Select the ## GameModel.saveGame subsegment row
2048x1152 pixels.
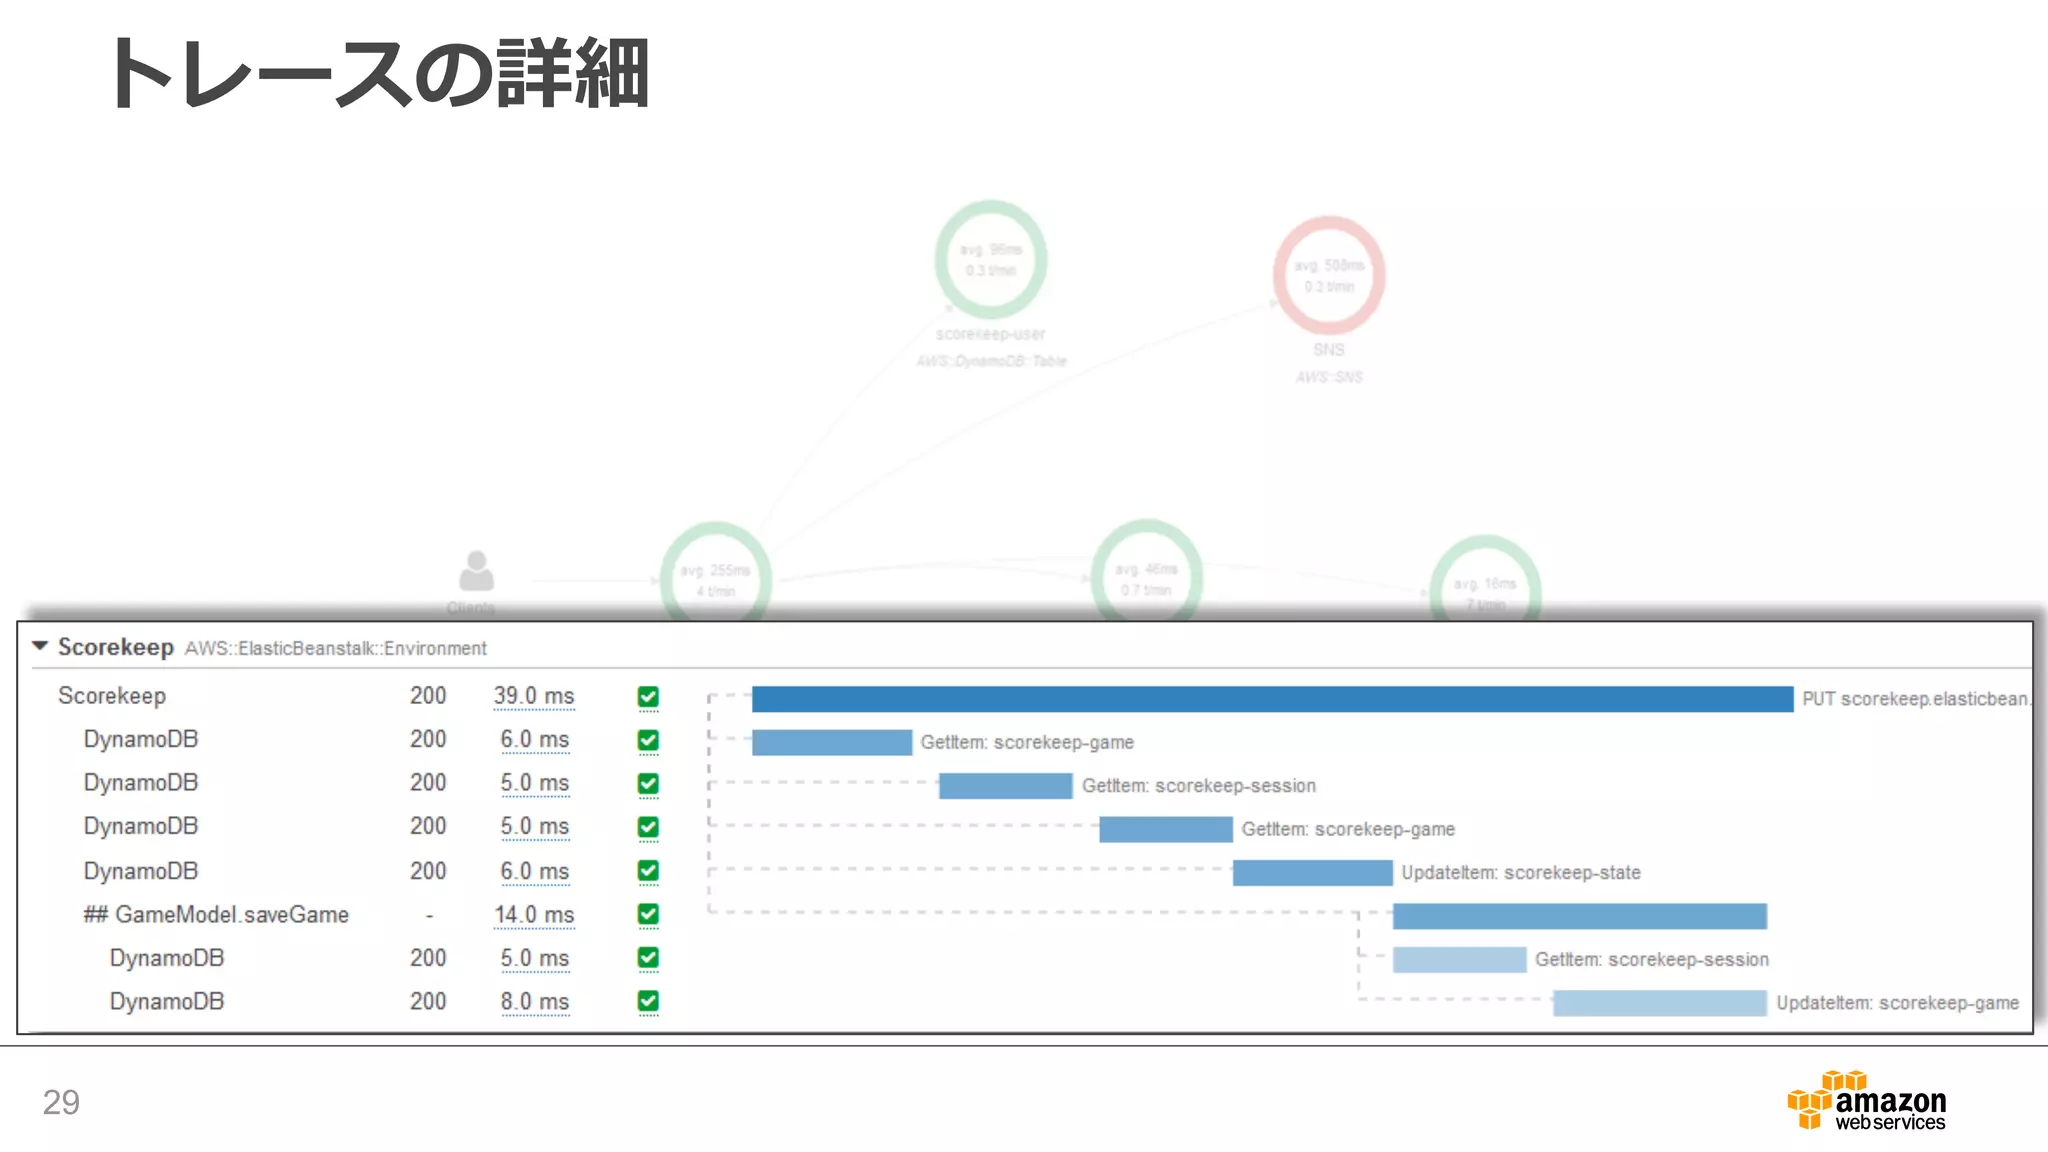click(216, 915)
